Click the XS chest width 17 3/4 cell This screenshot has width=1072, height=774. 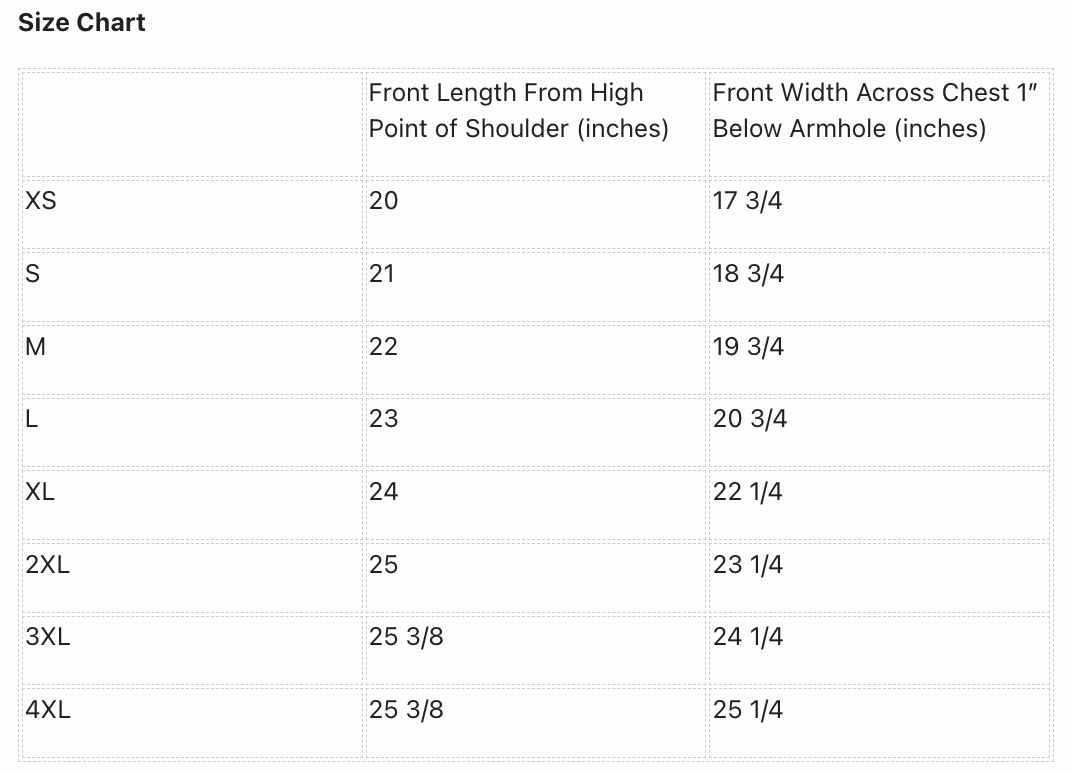coord(748,201)
